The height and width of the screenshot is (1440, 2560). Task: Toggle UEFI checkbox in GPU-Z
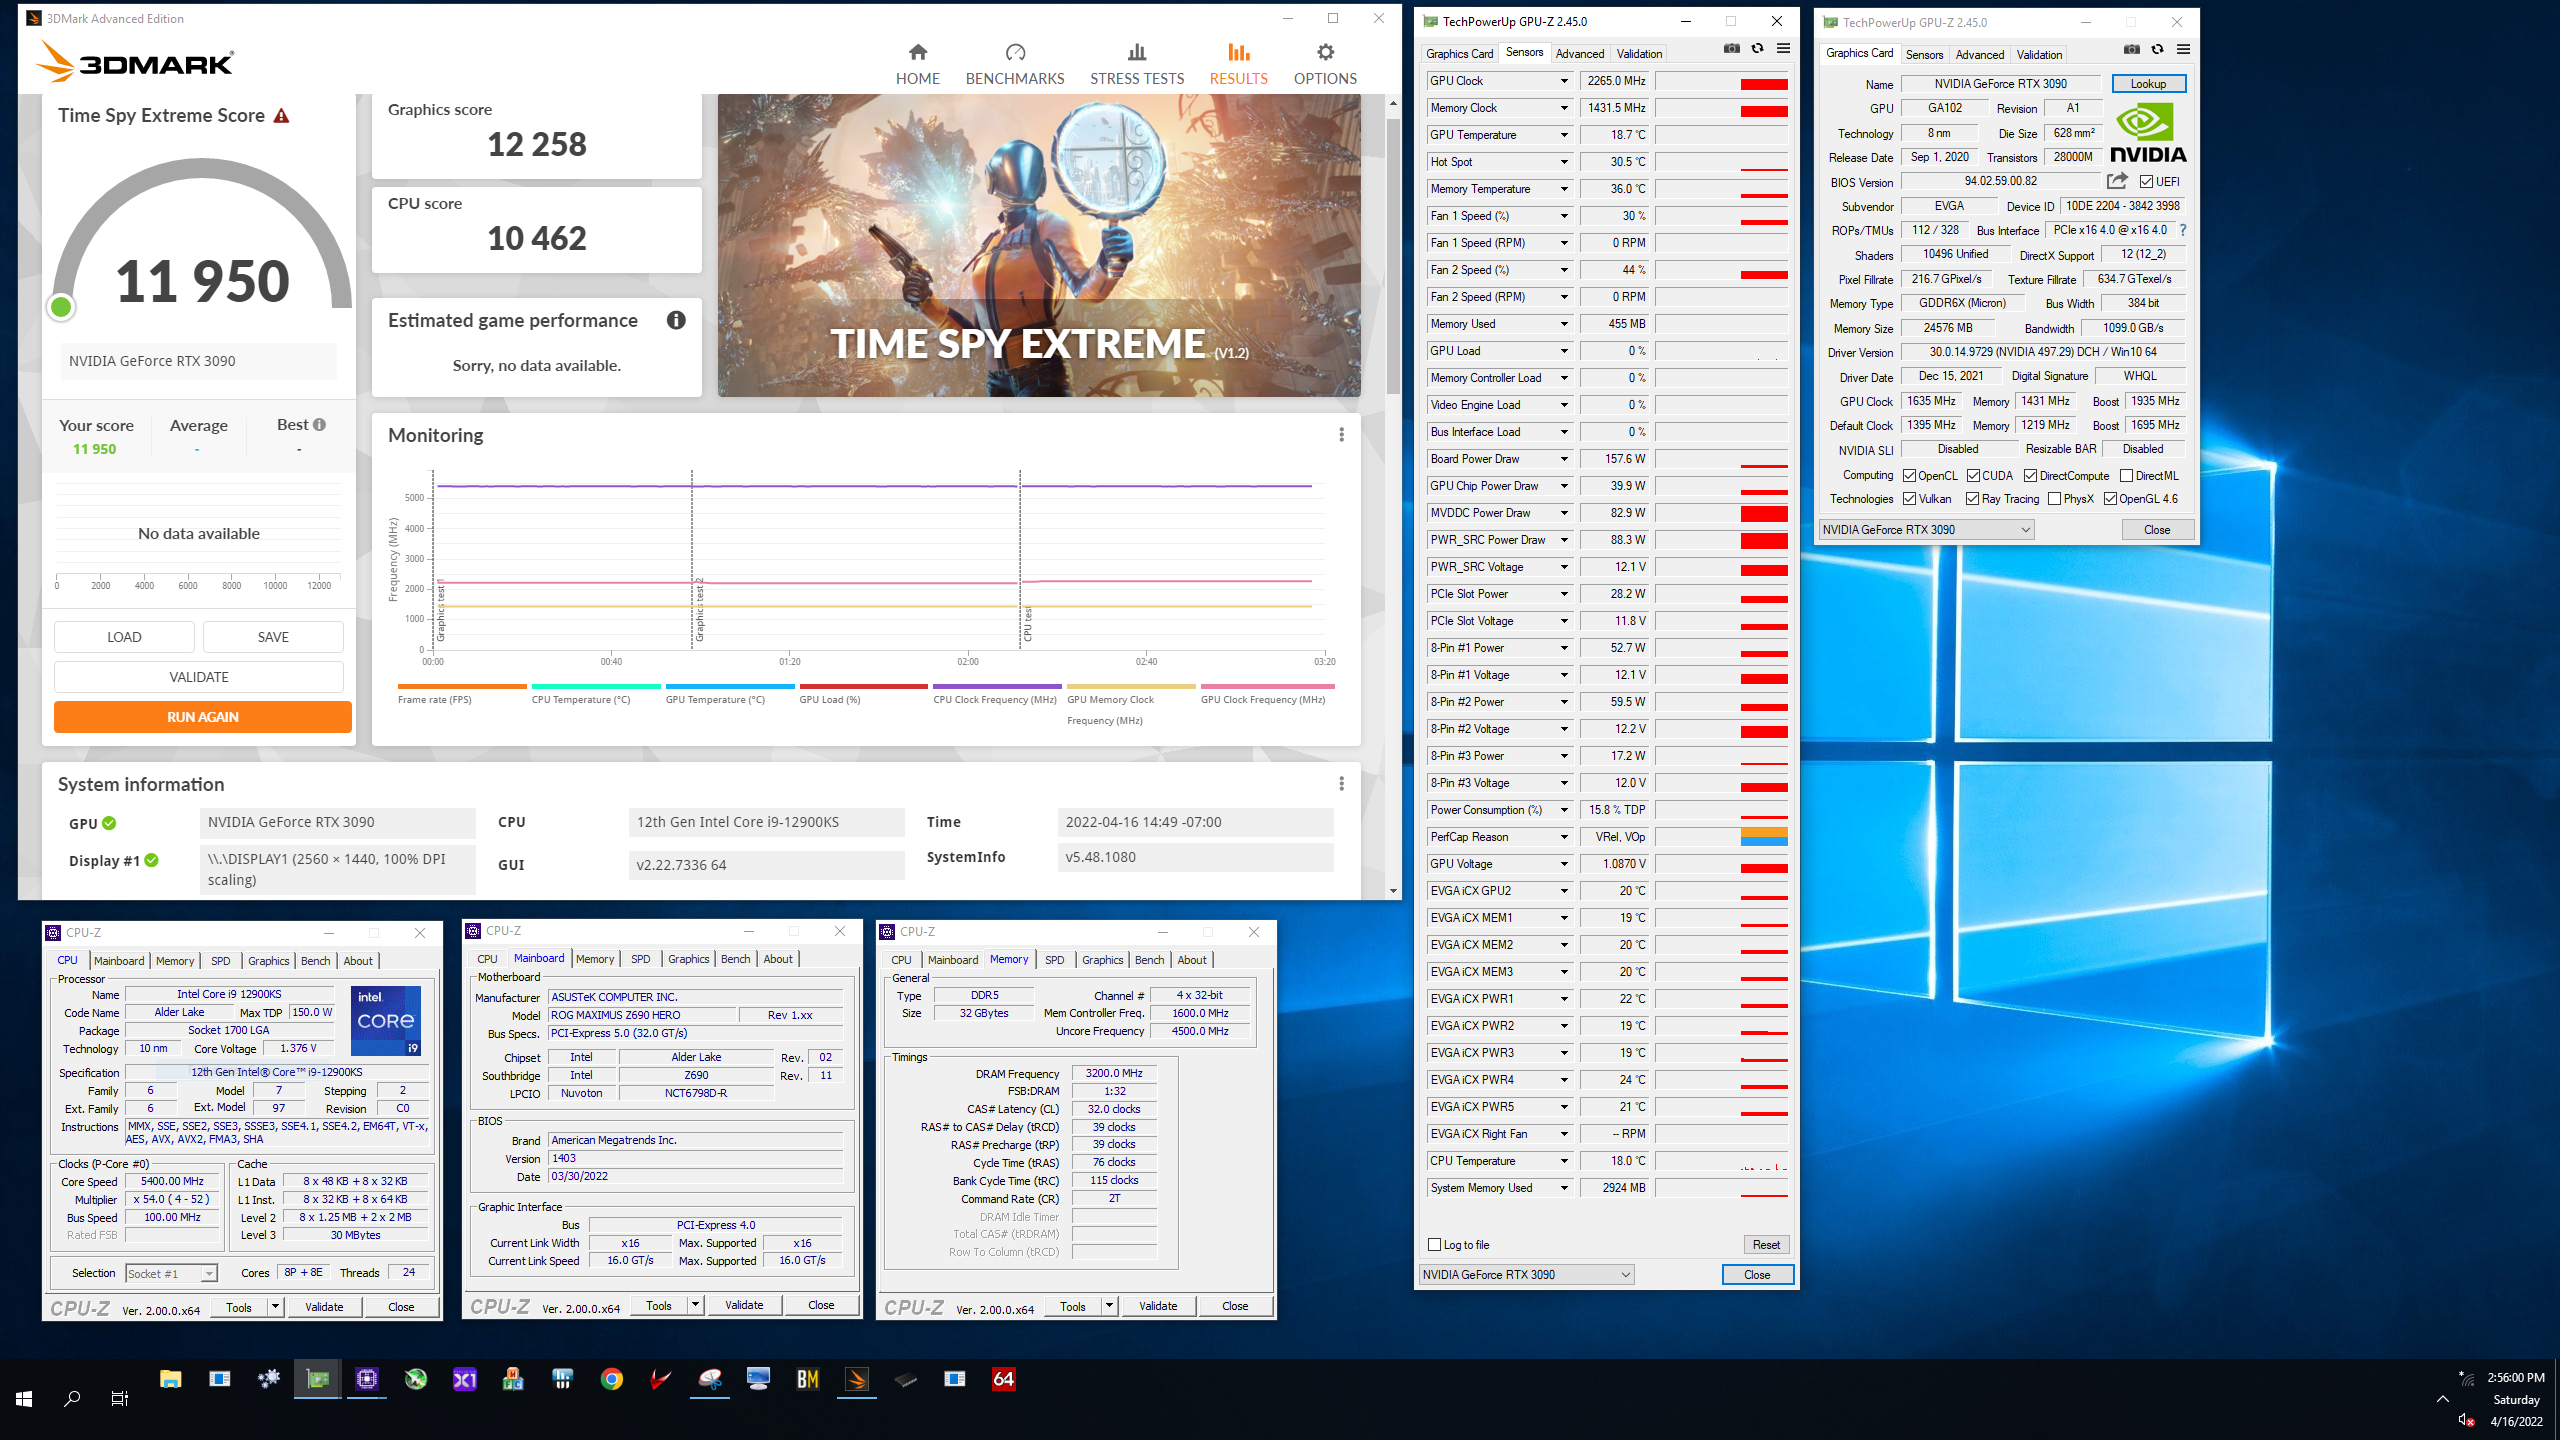click(2146, 182)
